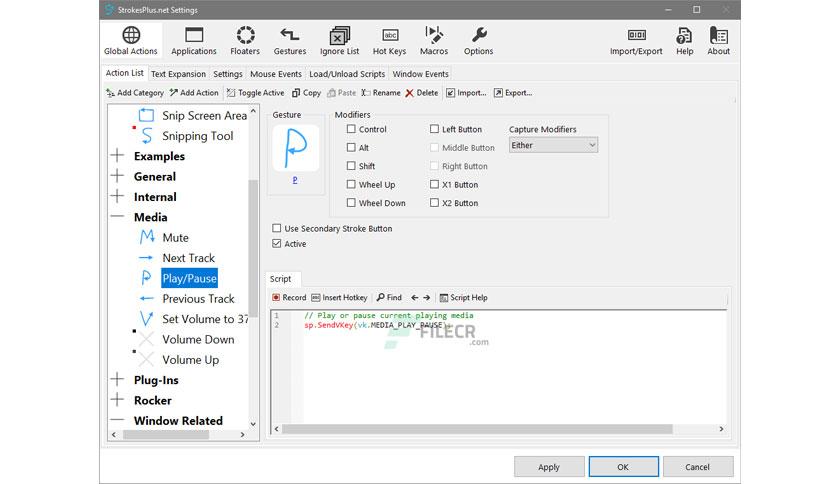Check the X2 Button modifier

434,203
